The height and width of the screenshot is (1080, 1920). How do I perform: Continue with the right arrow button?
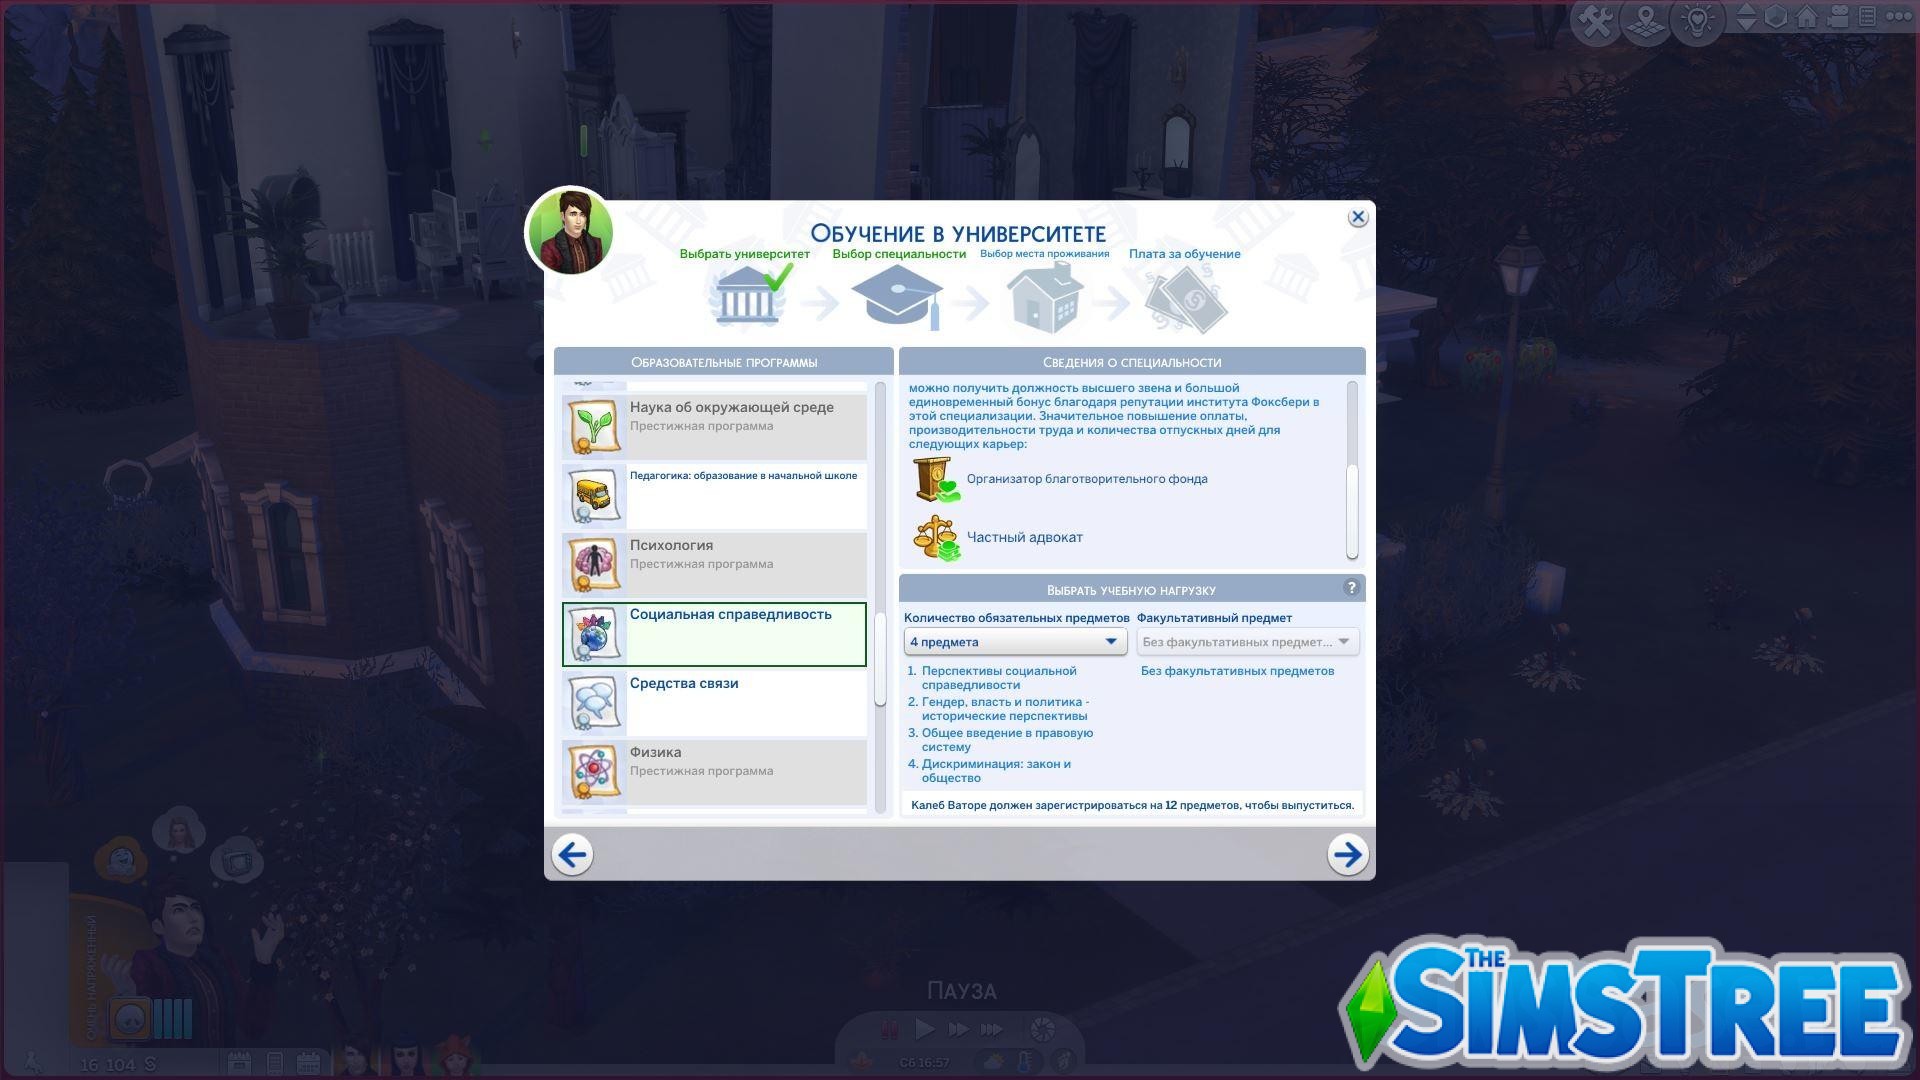point(1347,855)
